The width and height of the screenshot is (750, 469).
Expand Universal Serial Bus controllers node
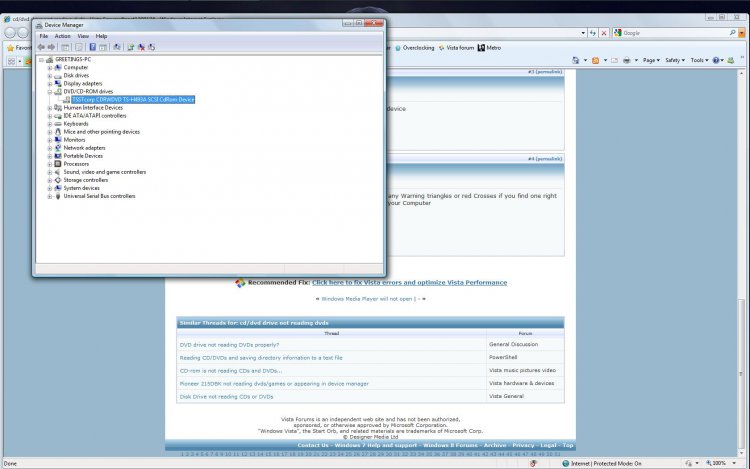(50, 196)
